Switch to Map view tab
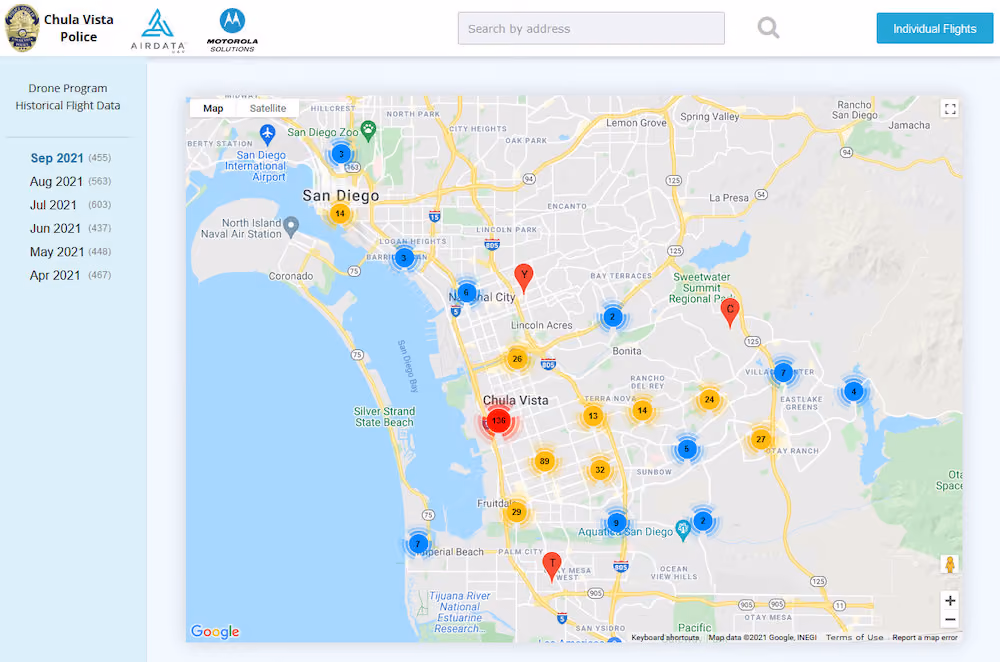The image size is (1000, 662). tap(213, 108)
